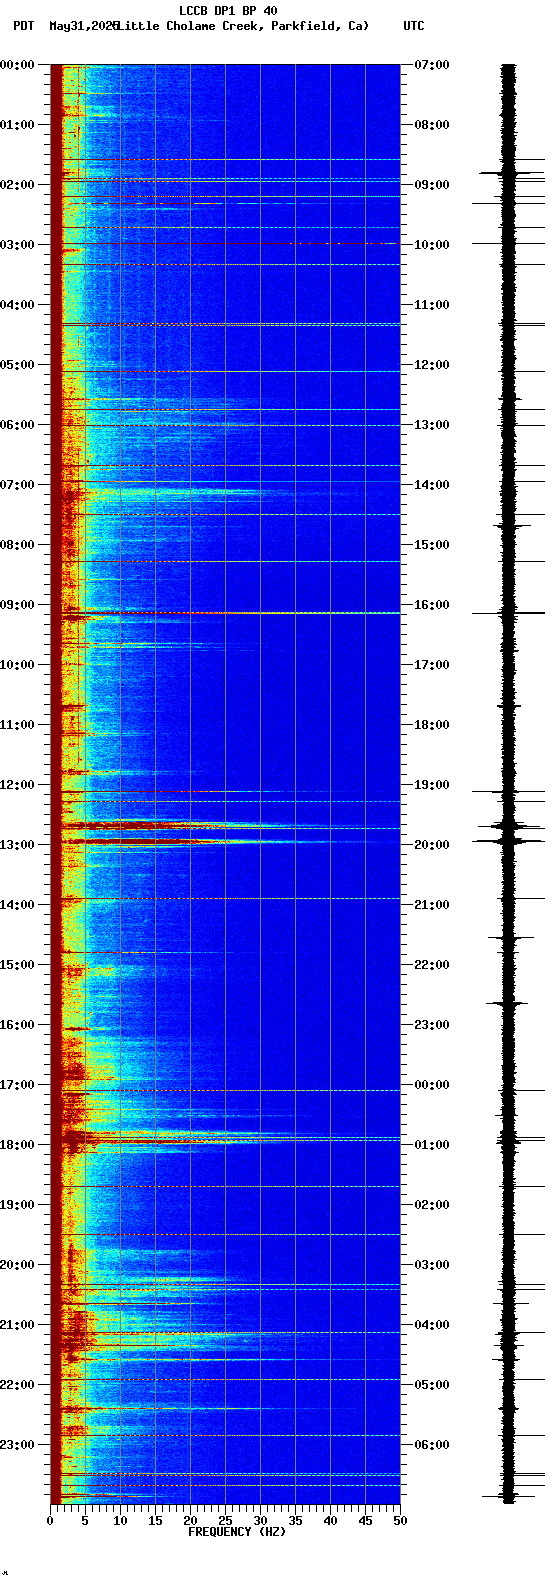Click the title text 'LCCB DP1 BP 40'
The height and width of the screenshot is (1584, 552).
(x=228, y=11)
